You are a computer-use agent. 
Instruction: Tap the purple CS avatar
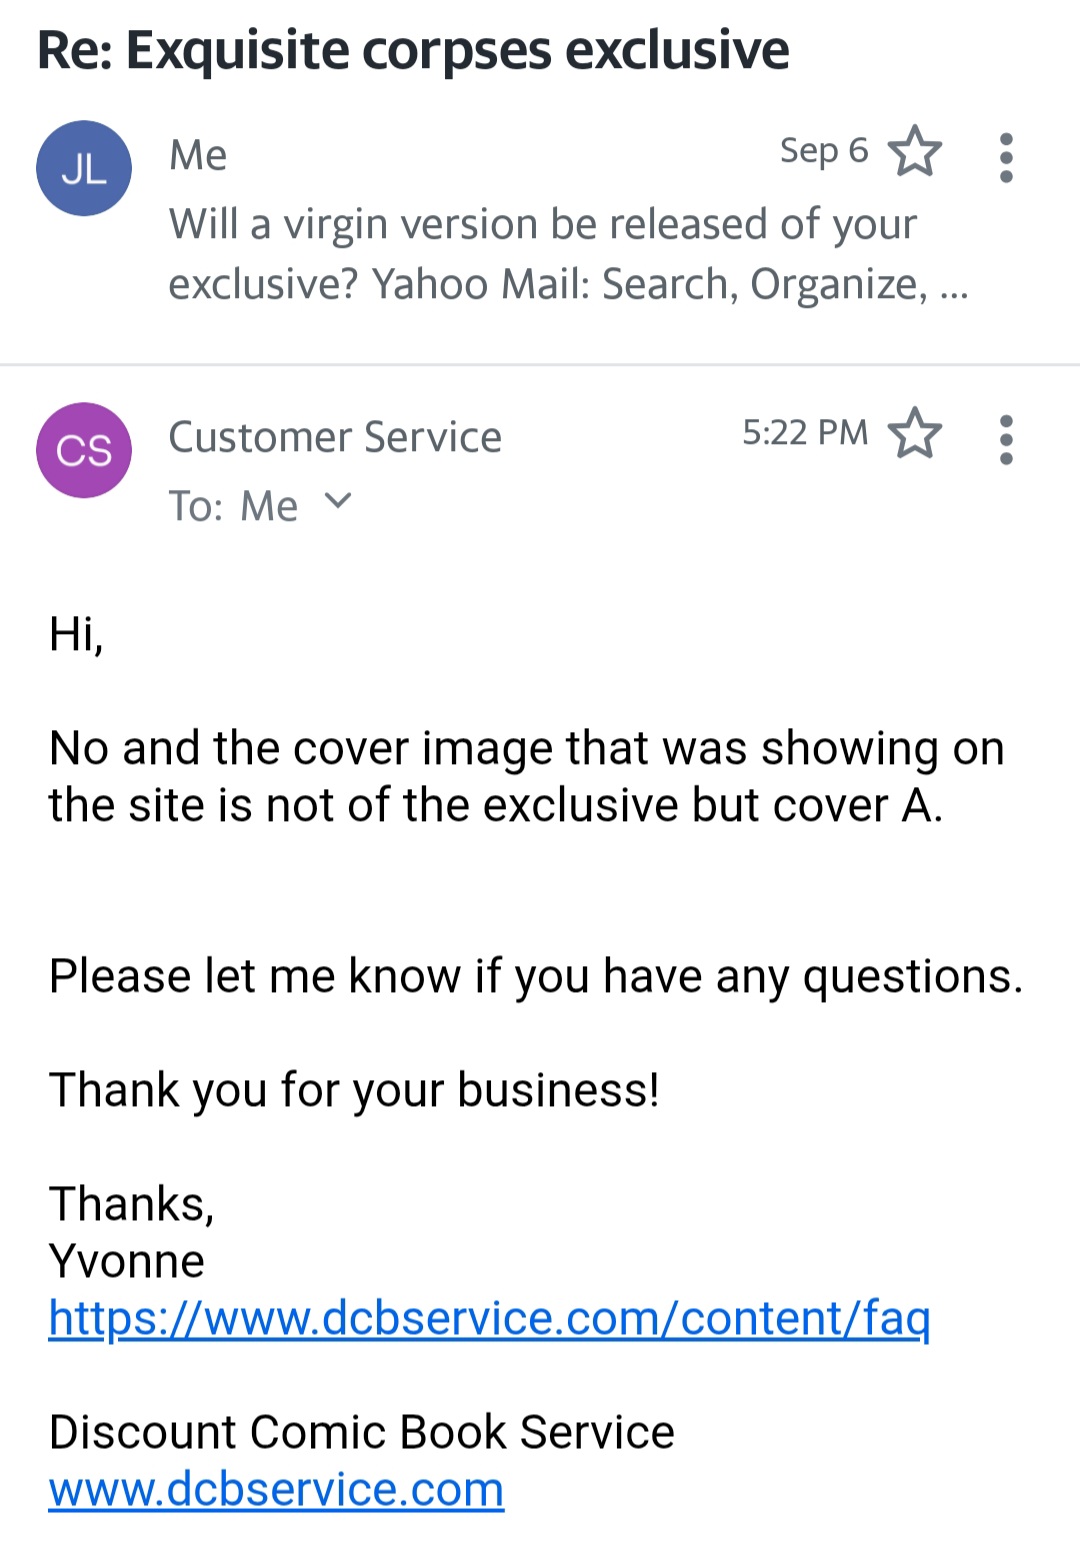point(84,450)
